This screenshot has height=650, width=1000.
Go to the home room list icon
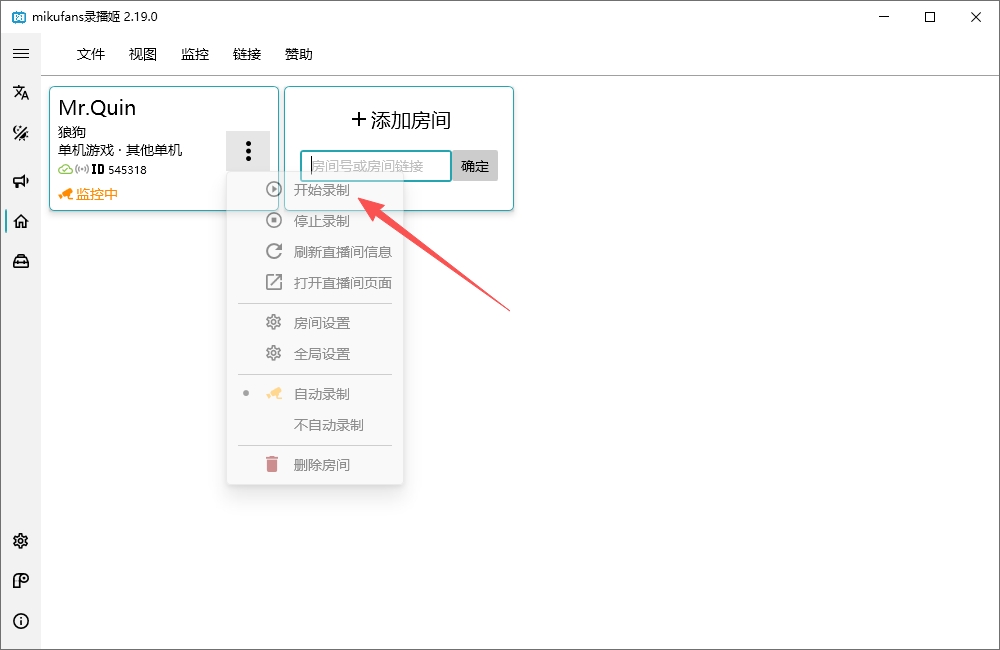[21, 221]
